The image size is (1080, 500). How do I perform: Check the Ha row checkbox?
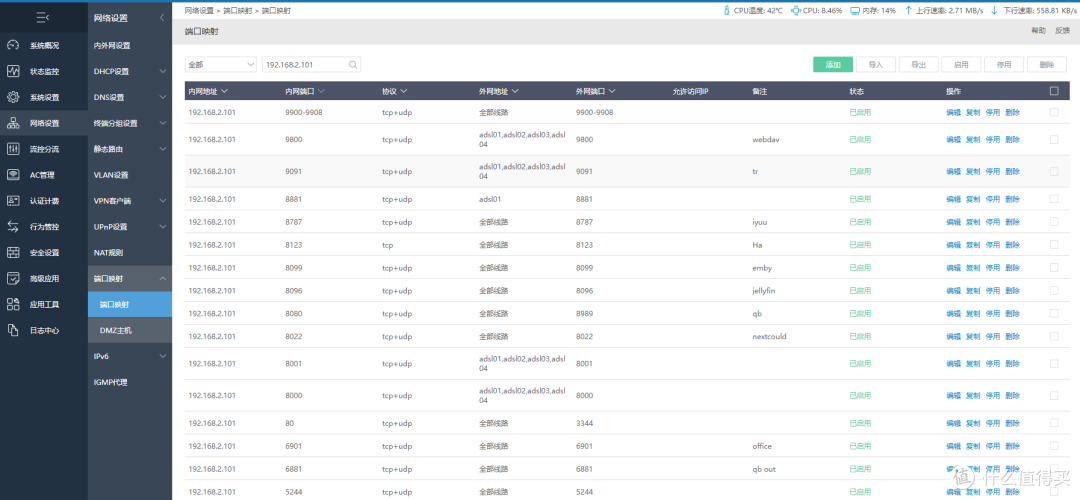1054,244
